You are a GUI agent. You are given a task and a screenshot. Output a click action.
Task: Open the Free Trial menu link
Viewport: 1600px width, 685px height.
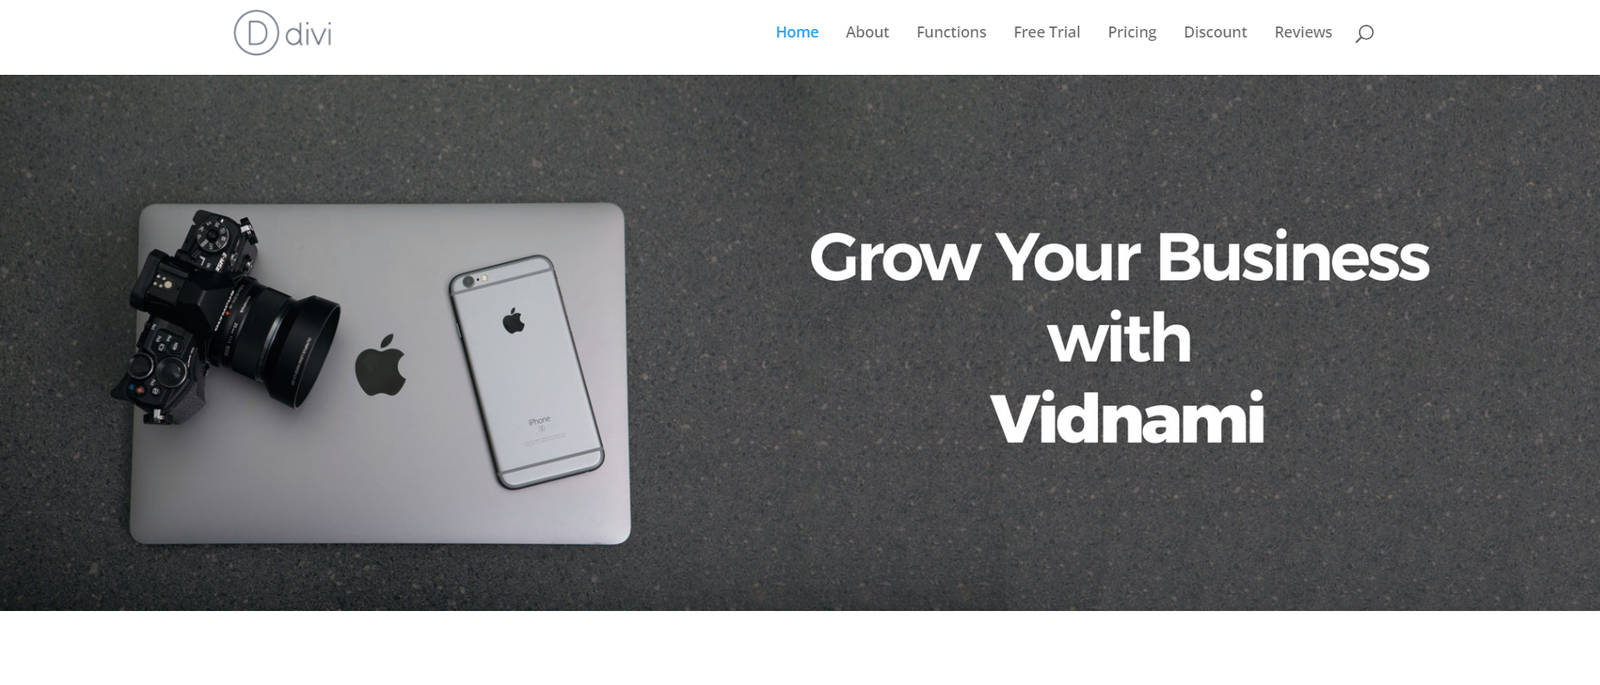(1047, 32)
